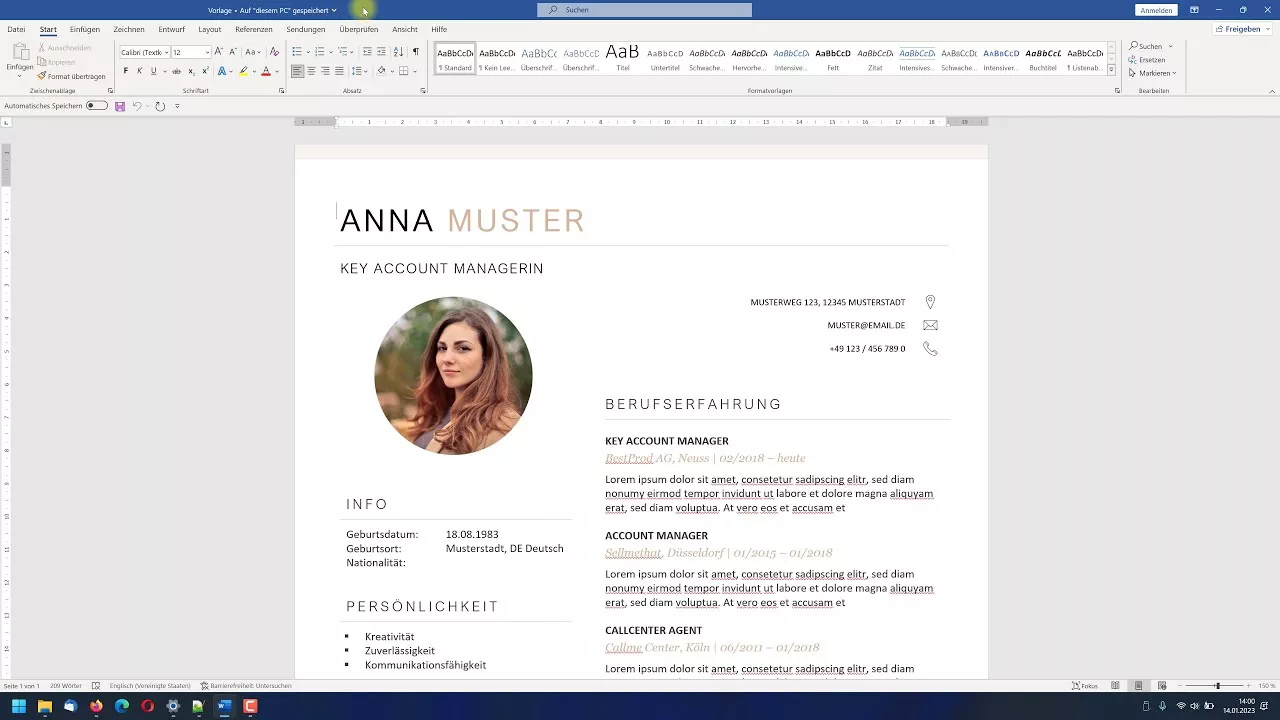Expand the Formatvorlagen styles gallery
1280x720 pixels.
coord(1112,69)
